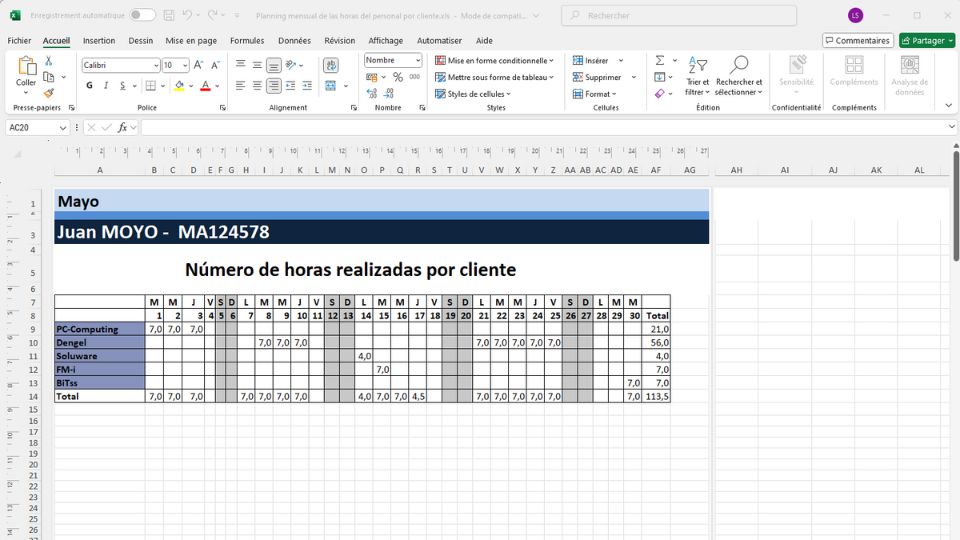The width and height of the screenshot is (960, 540).
Task: Click the format painter brush
Action: [x=48, y=93]
